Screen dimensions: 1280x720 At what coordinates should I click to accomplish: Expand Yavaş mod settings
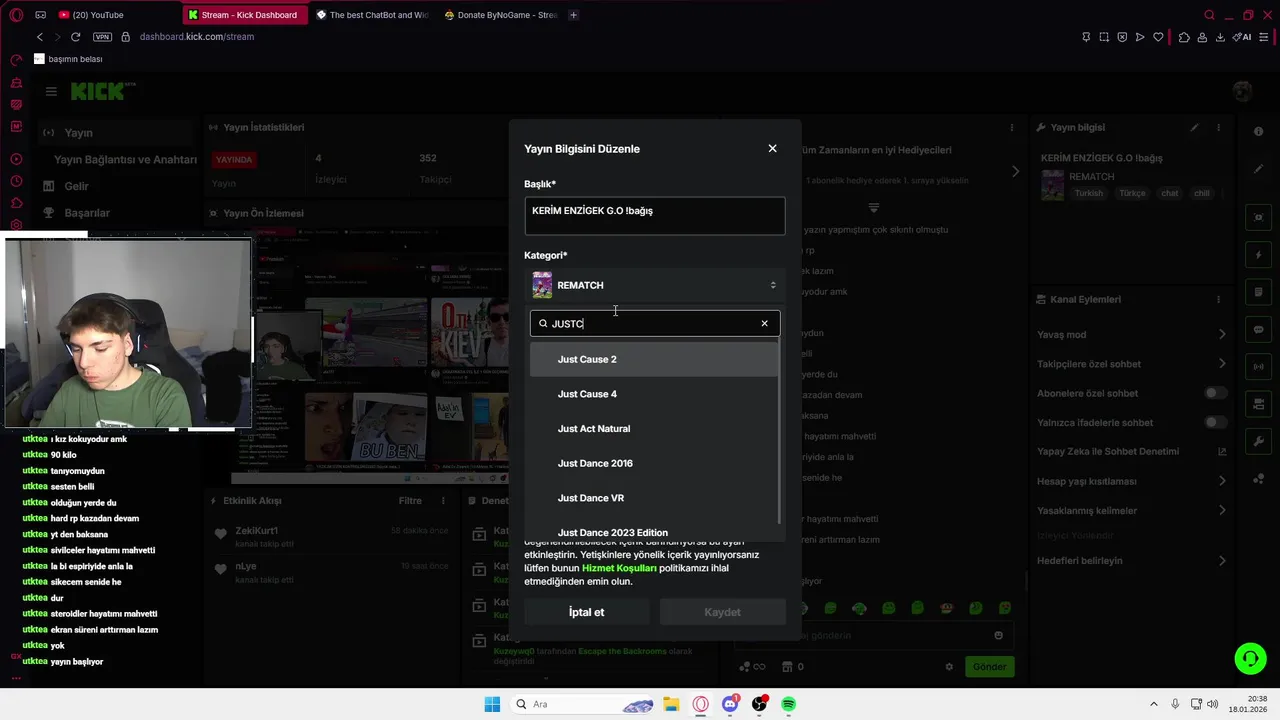1221,334
